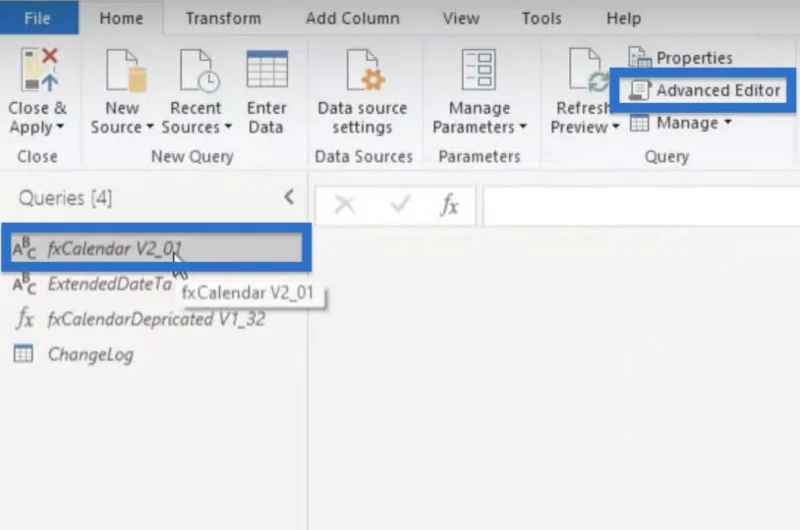Click the Refresh Preview icon
The width and height of the screenshot is (800, 530).
(x=587, y=70)
